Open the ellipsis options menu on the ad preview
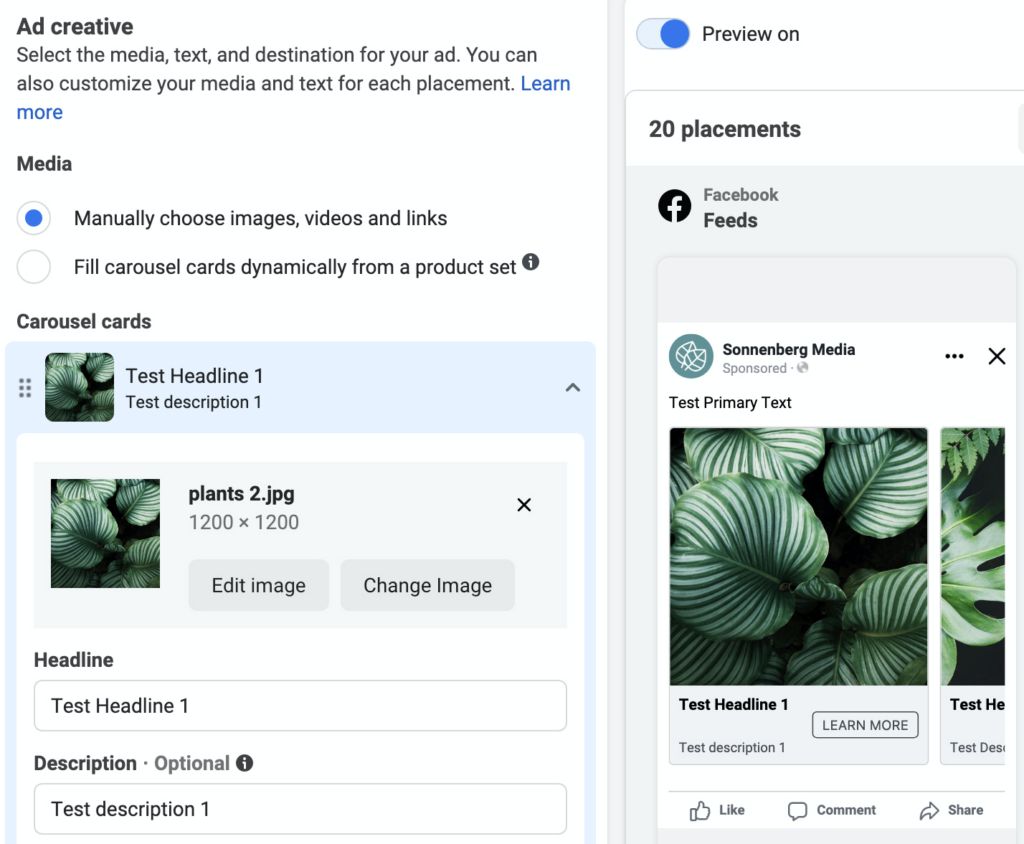Image resolution: width=1024 pixels, height=844 pixels. [953, 356]
